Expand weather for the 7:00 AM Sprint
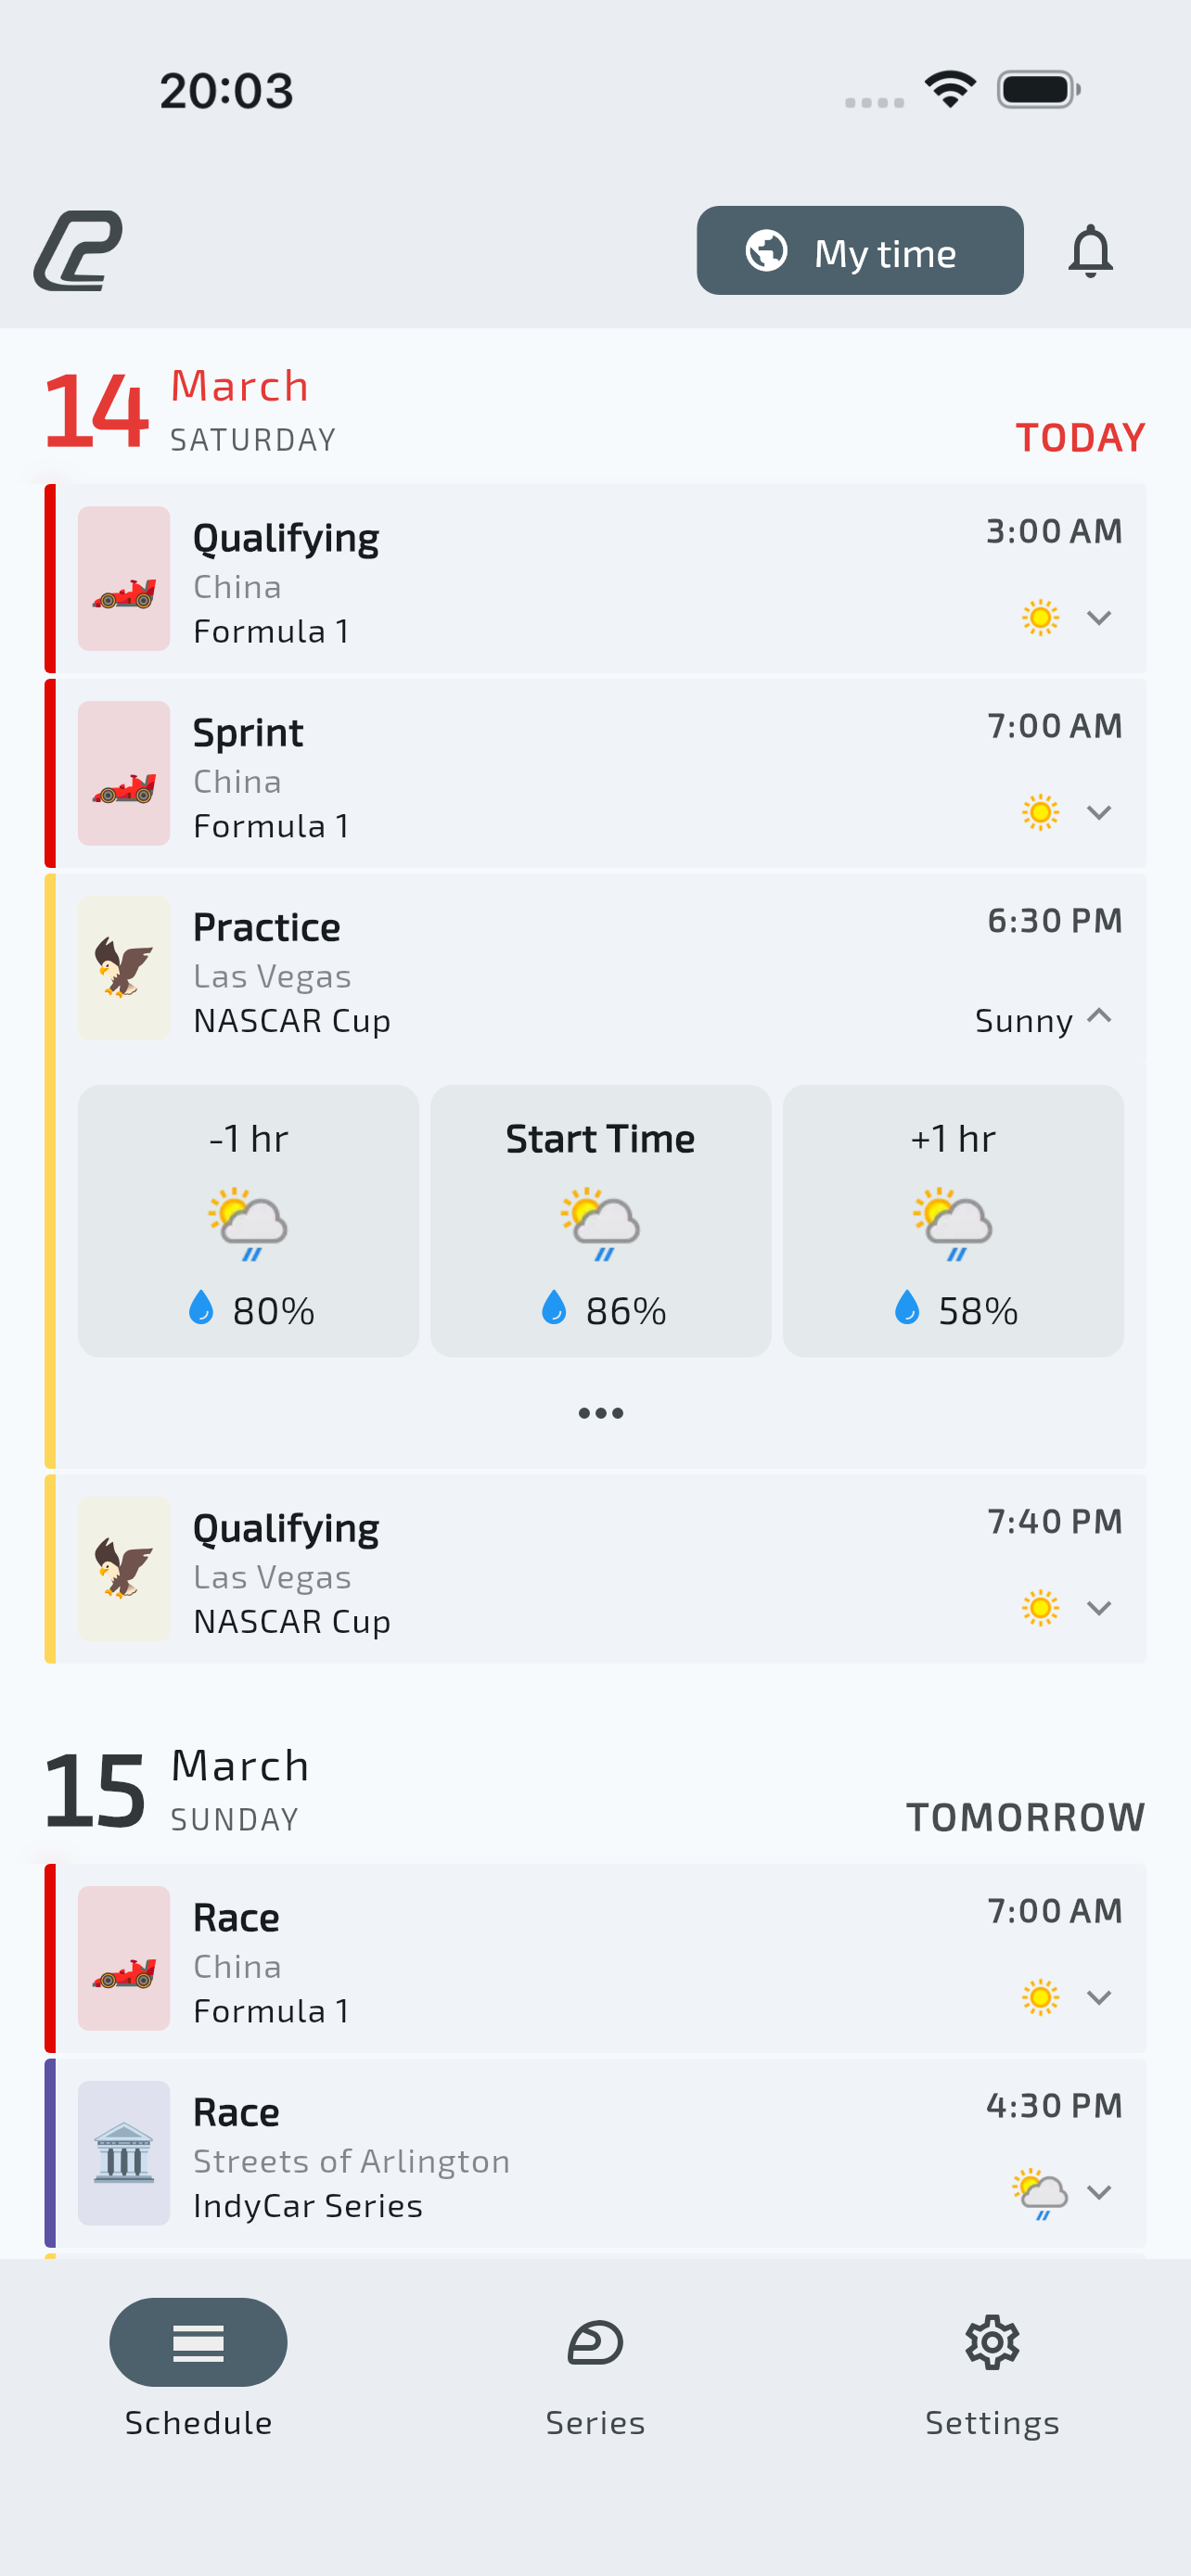This screenshot has height=2576, width=1191. (x=1099, y=812)
